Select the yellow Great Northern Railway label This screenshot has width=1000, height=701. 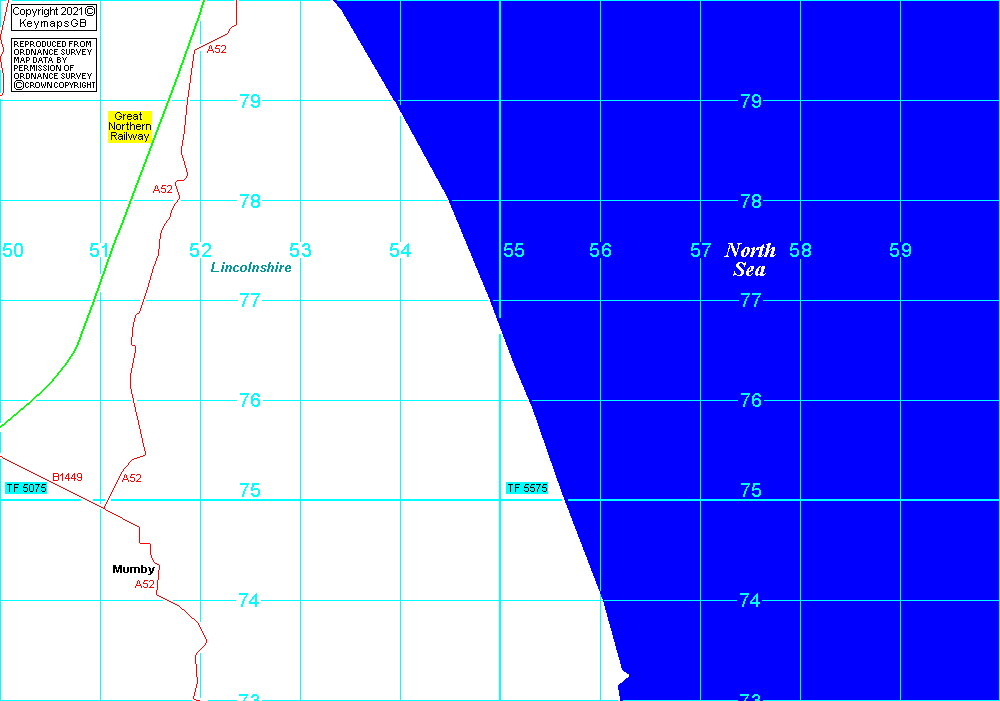pyautogui.click(x=130, y=127)
